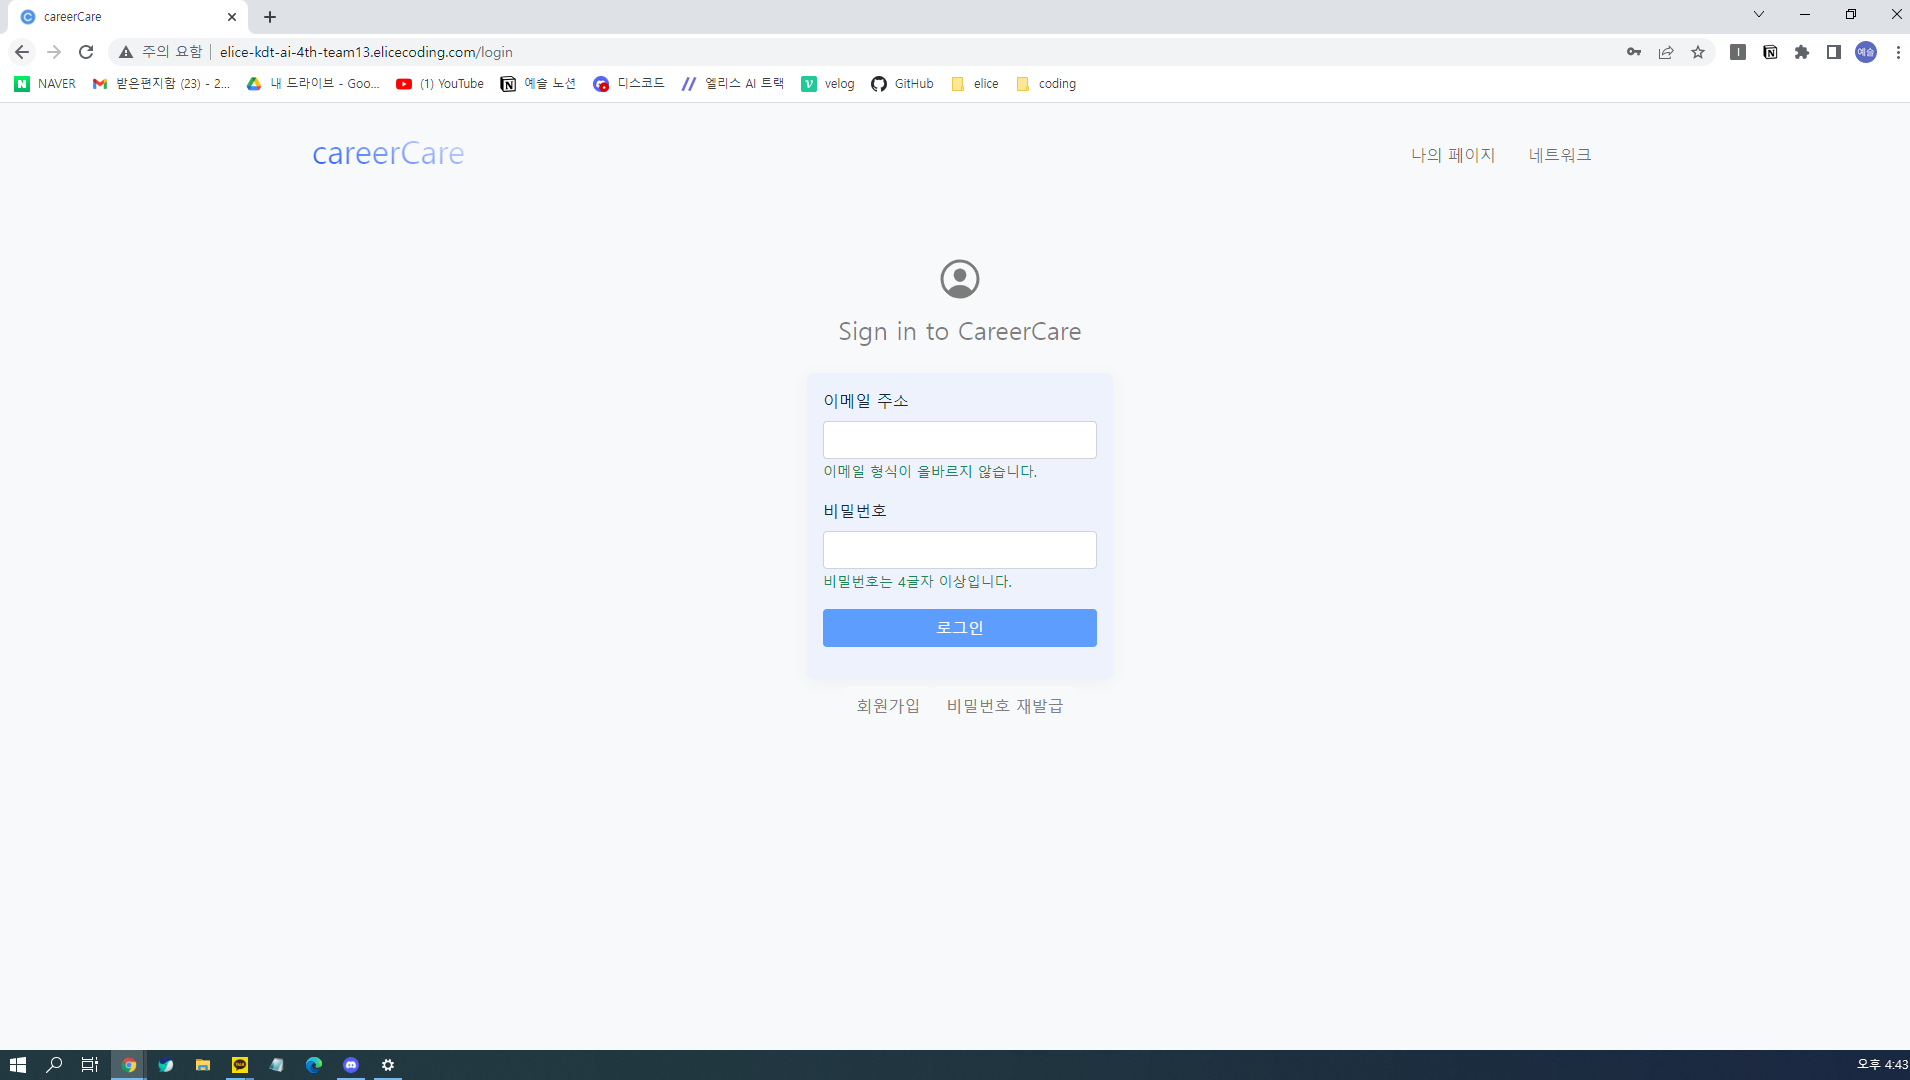This screenshot has width=1910, height=1080.
Task: Open the Chrome profile avatar
Action: (1866, 52)
